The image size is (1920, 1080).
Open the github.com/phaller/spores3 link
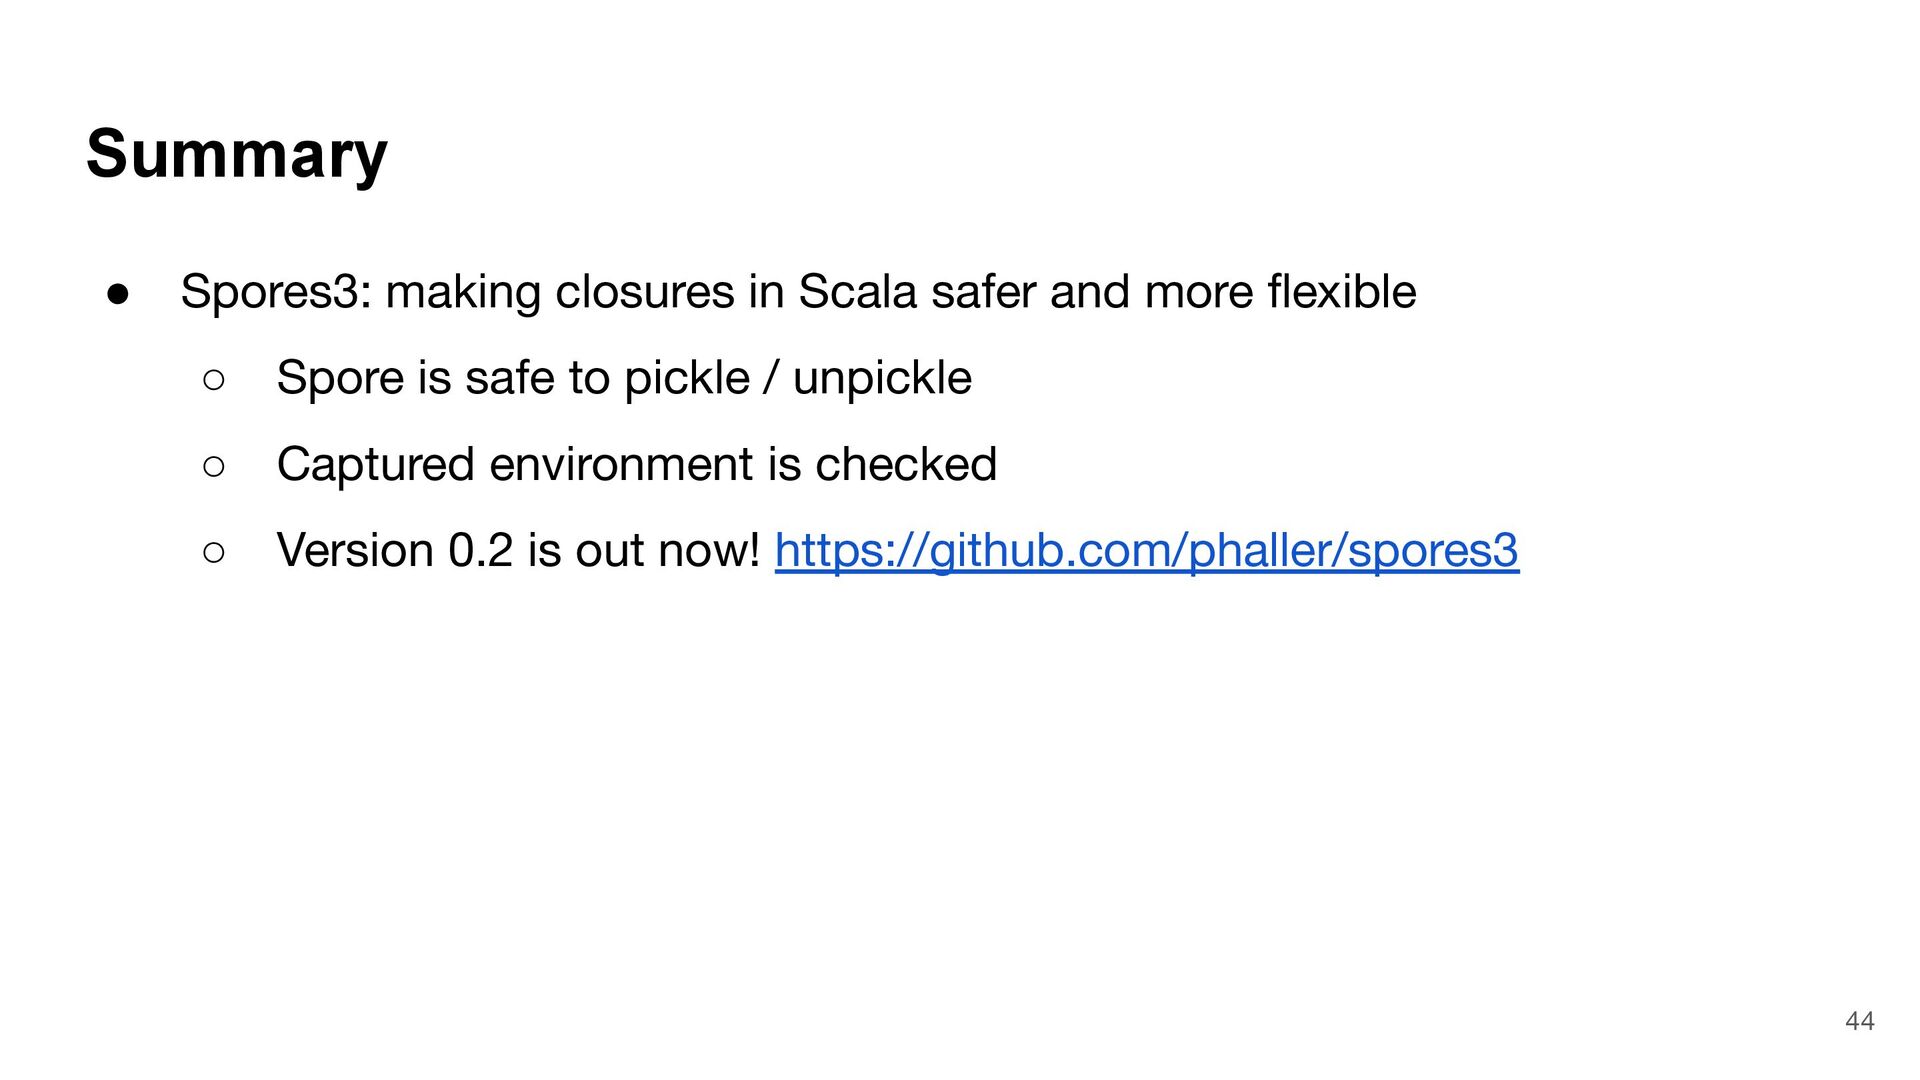1147,551
